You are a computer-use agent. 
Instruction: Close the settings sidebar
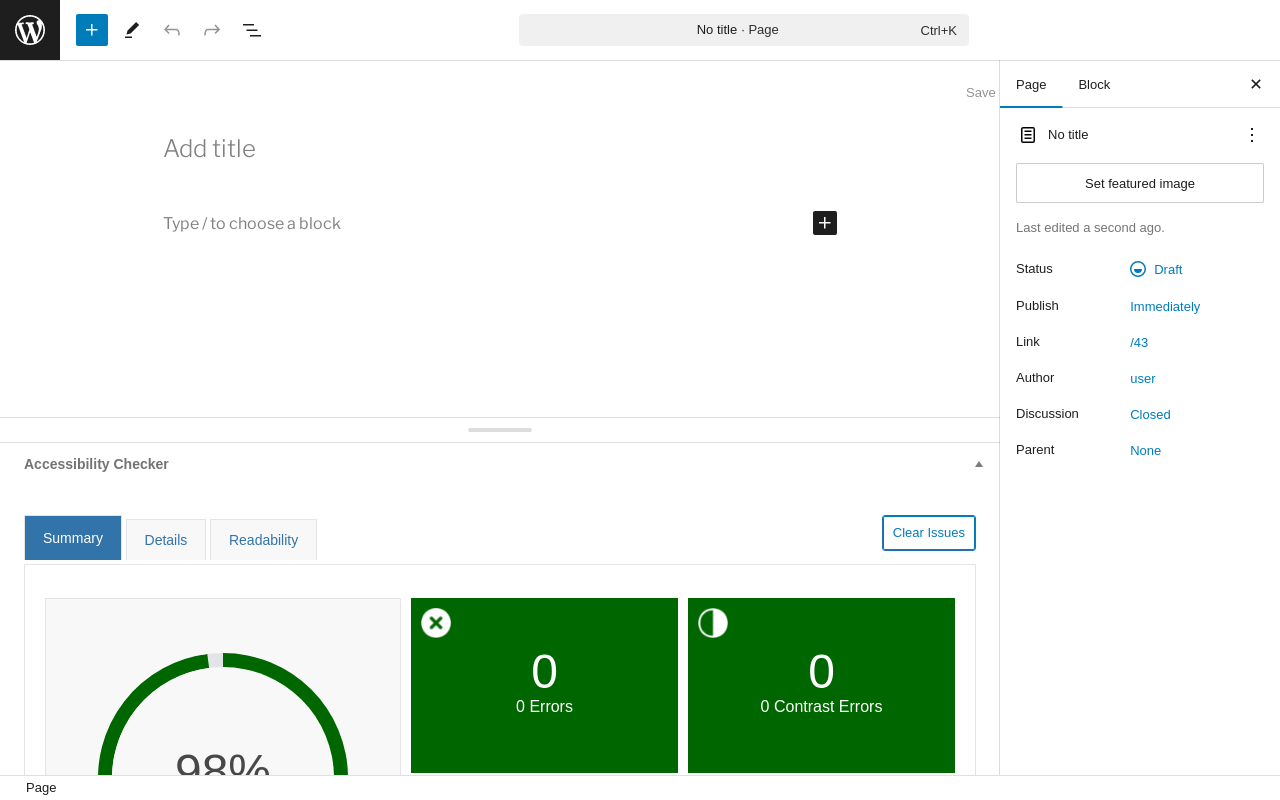tap(1256, 84)
